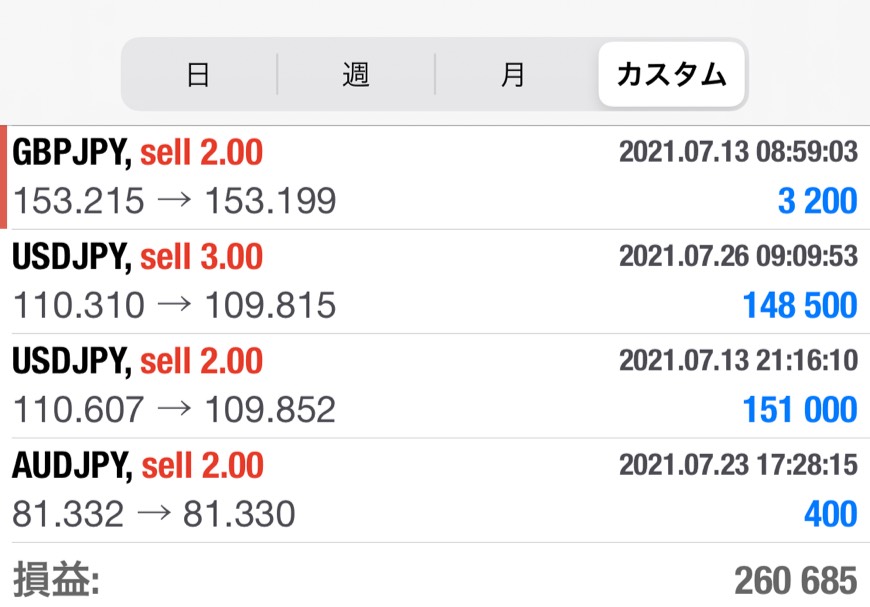Tap the USDJPY sell 3.00 trade label
Viewport: 870px width, 607px height.
click(138, 257)
